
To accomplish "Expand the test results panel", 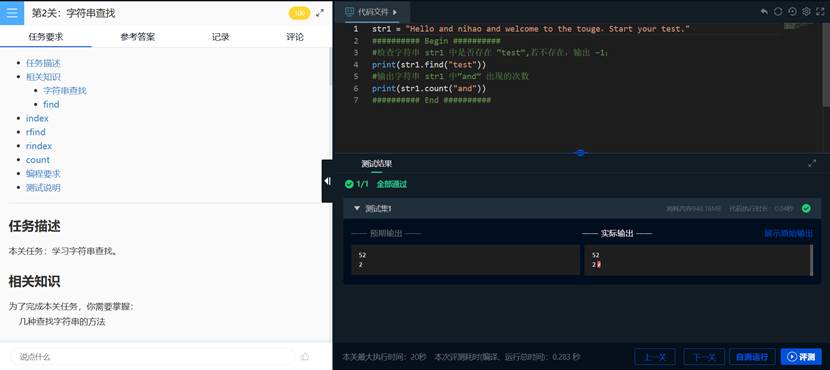I will pos(812,164).
